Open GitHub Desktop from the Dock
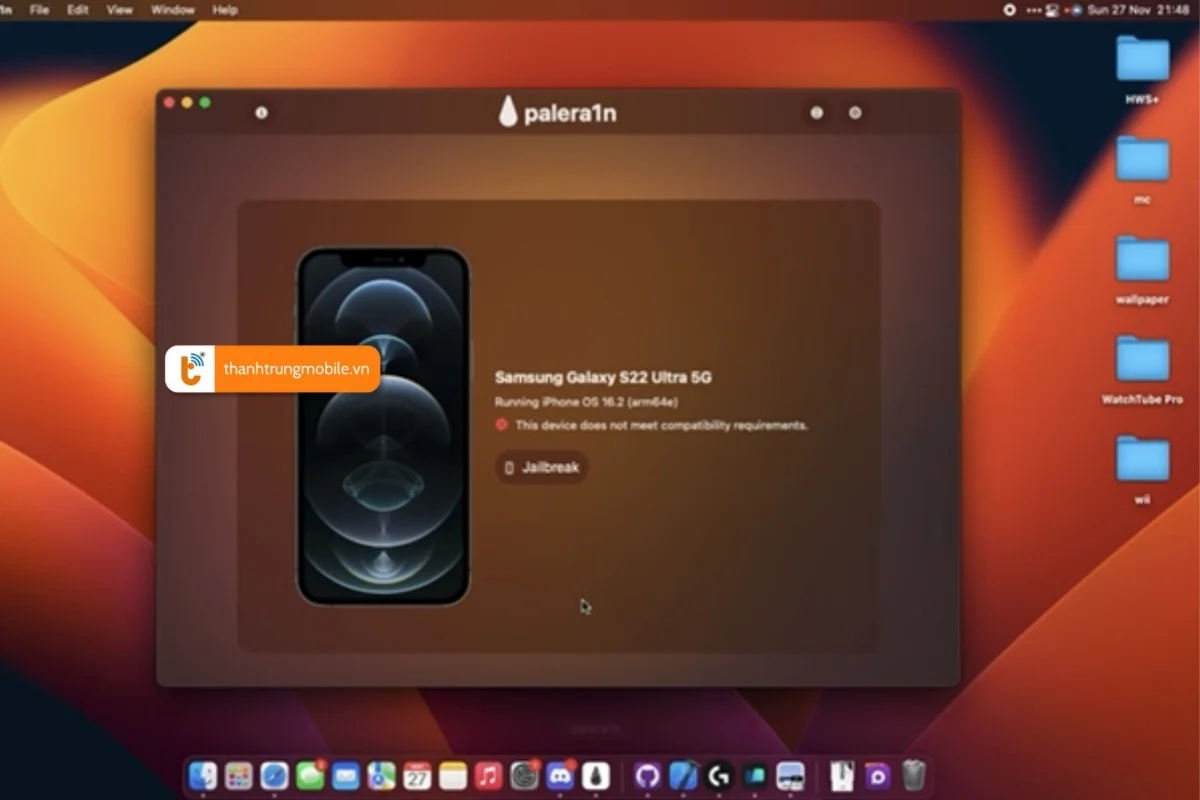The image size is (1200, 800). point(648,775)
